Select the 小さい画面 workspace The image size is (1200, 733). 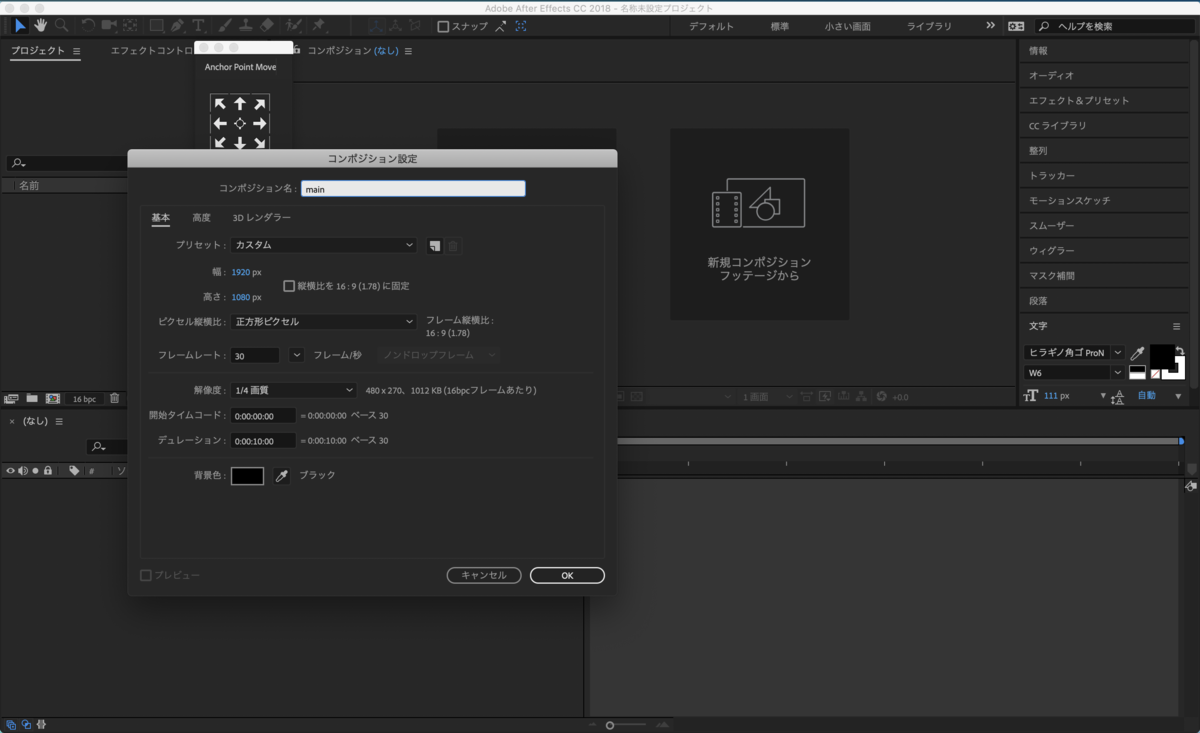(x=847, y=26)
